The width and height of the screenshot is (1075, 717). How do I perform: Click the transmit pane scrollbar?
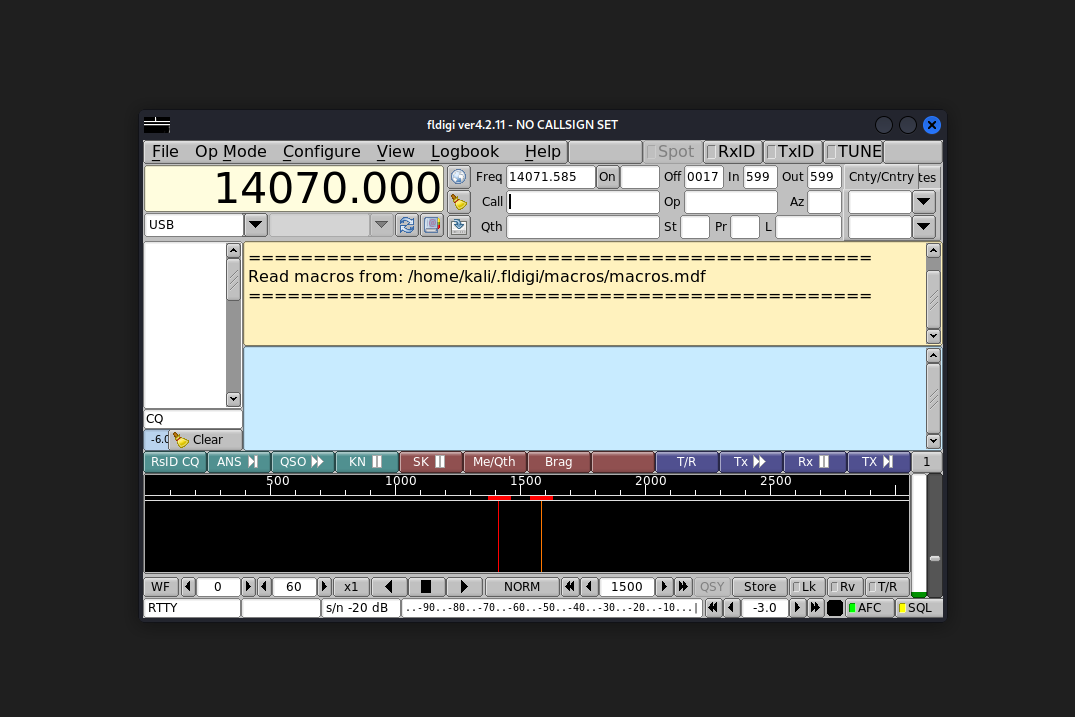pos(933,398)
